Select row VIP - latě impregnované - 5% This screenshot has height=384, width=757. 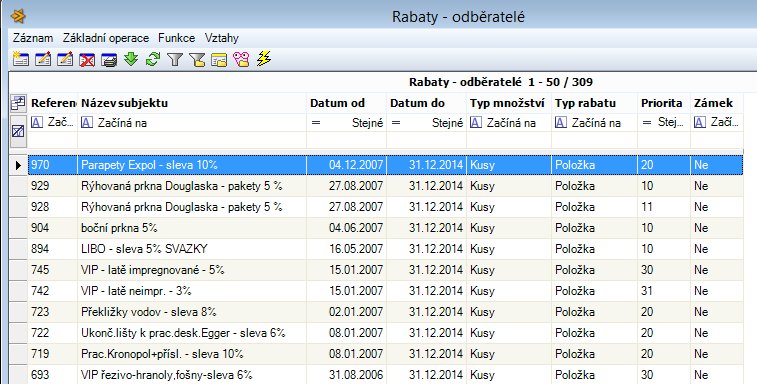(x=385, y=270)
